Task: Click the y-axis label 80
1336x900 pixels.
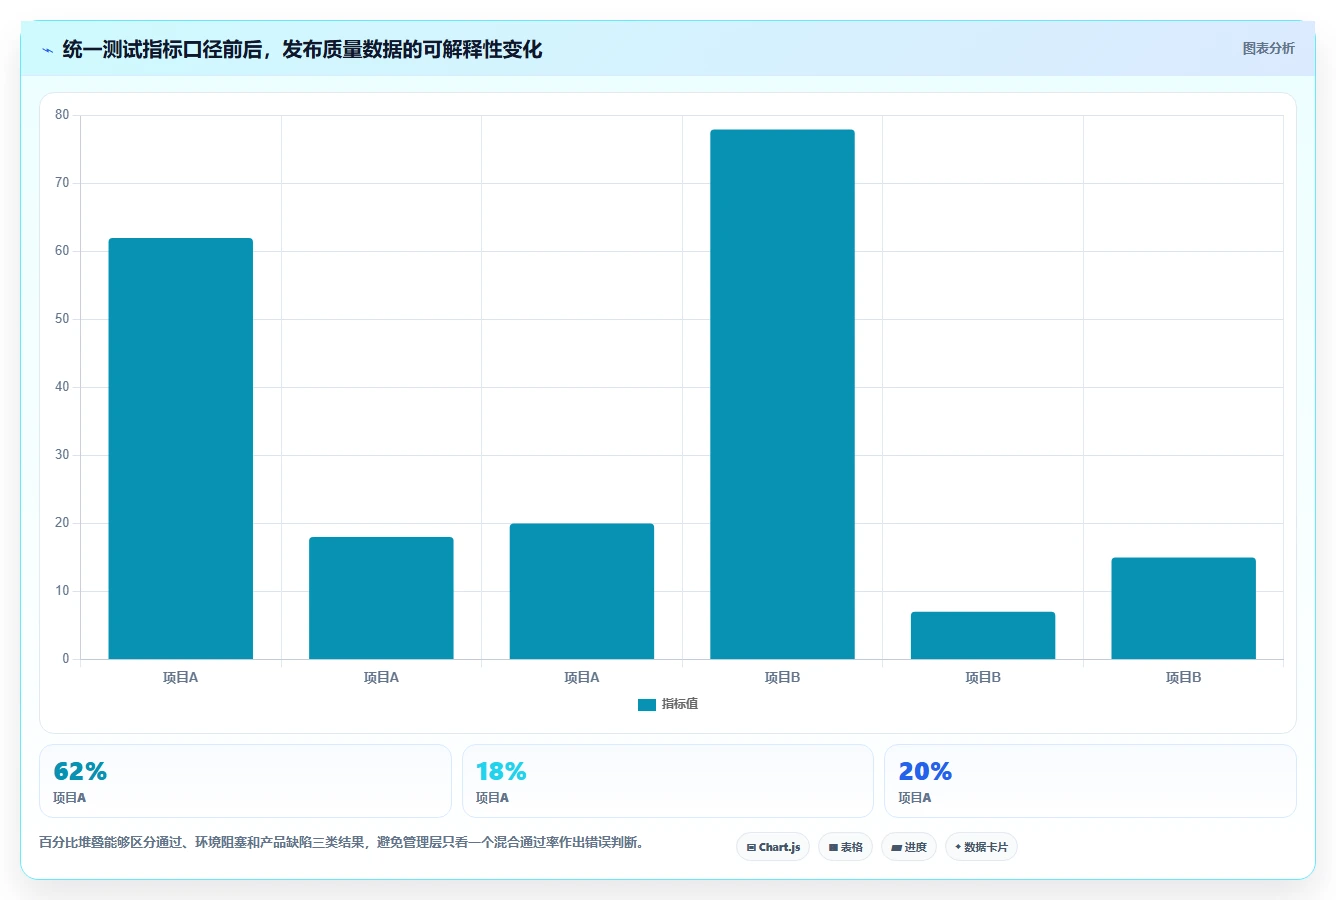Action: tap(62, 115)
